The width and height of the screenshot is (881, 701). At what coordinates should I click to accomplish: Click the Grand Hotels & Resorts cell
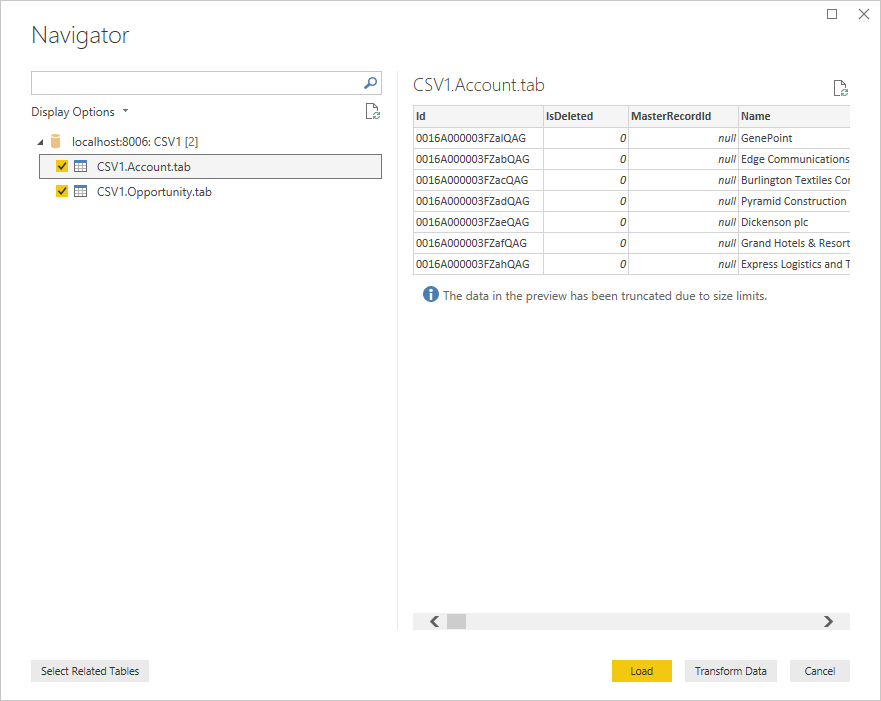794,243
